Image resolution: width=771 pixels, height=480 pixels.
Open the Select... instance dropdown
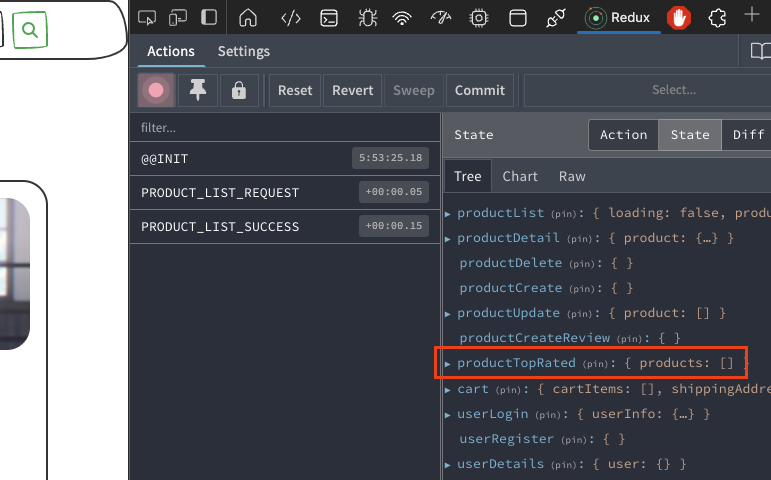pos(647,90)
